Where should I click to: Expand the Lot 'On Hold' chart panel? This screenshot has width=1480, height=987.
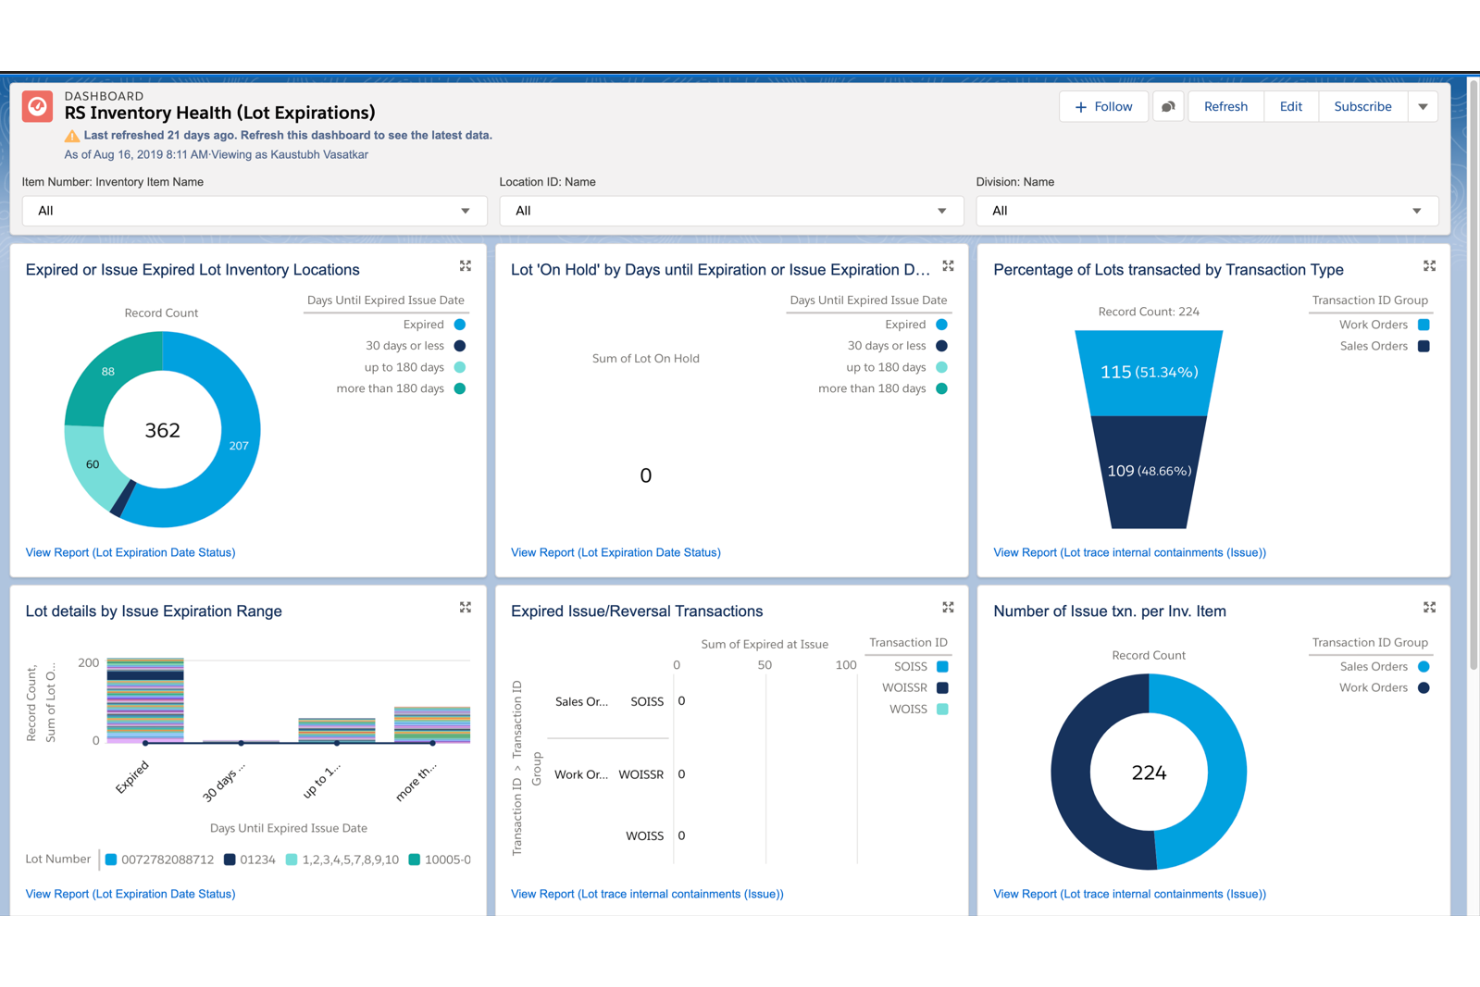[948, 266]
